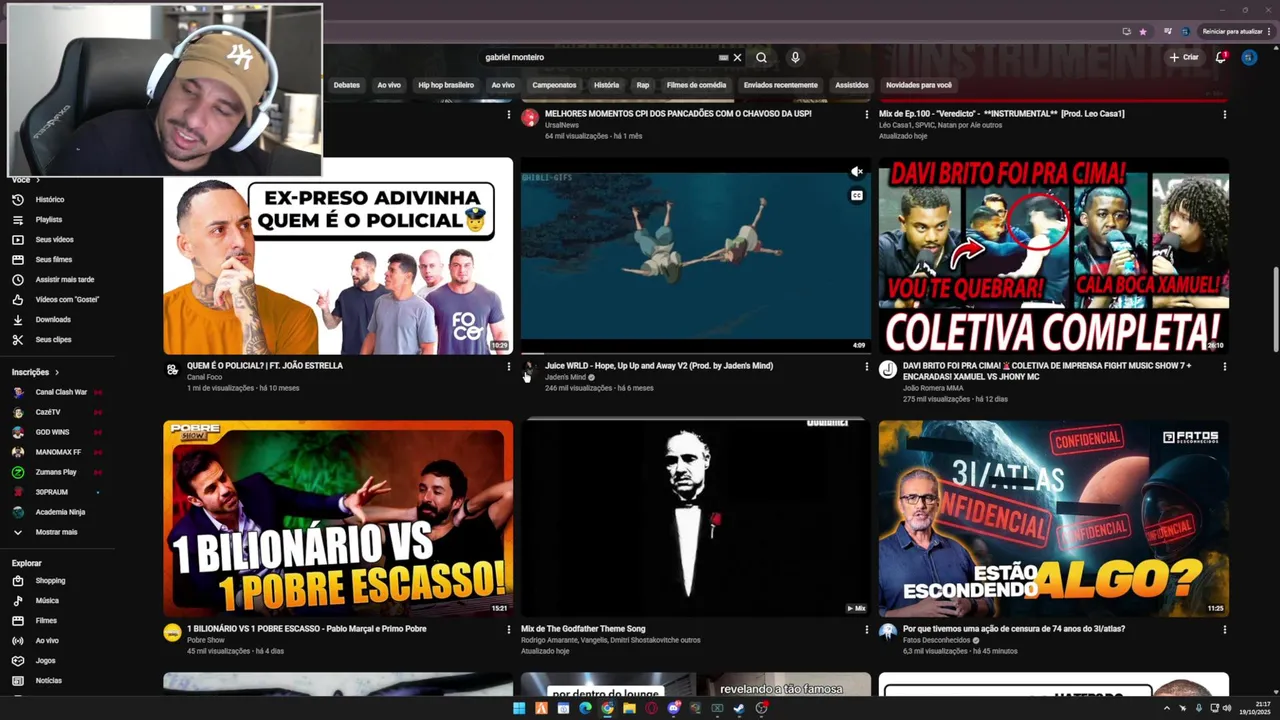This screenshot has width=1280, height=720.
Task: Open options for DAVI BRITO video
Action: pyautogui.click(x=1224, y=367)
